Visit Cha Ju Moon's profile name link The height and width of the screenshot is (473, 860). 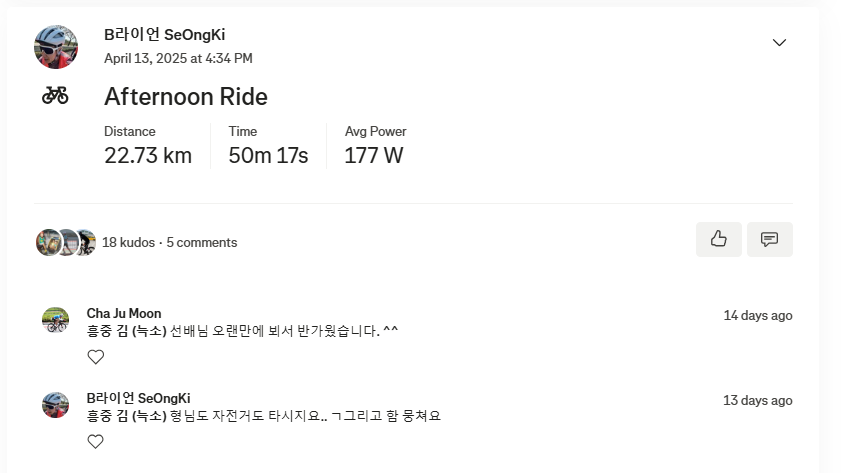124,313
